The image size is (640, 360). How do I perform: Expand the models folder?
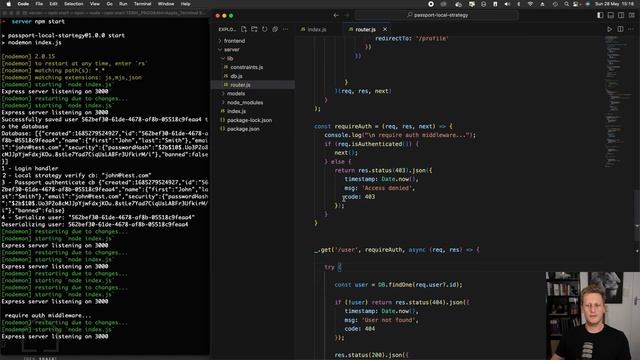point(236,93)
